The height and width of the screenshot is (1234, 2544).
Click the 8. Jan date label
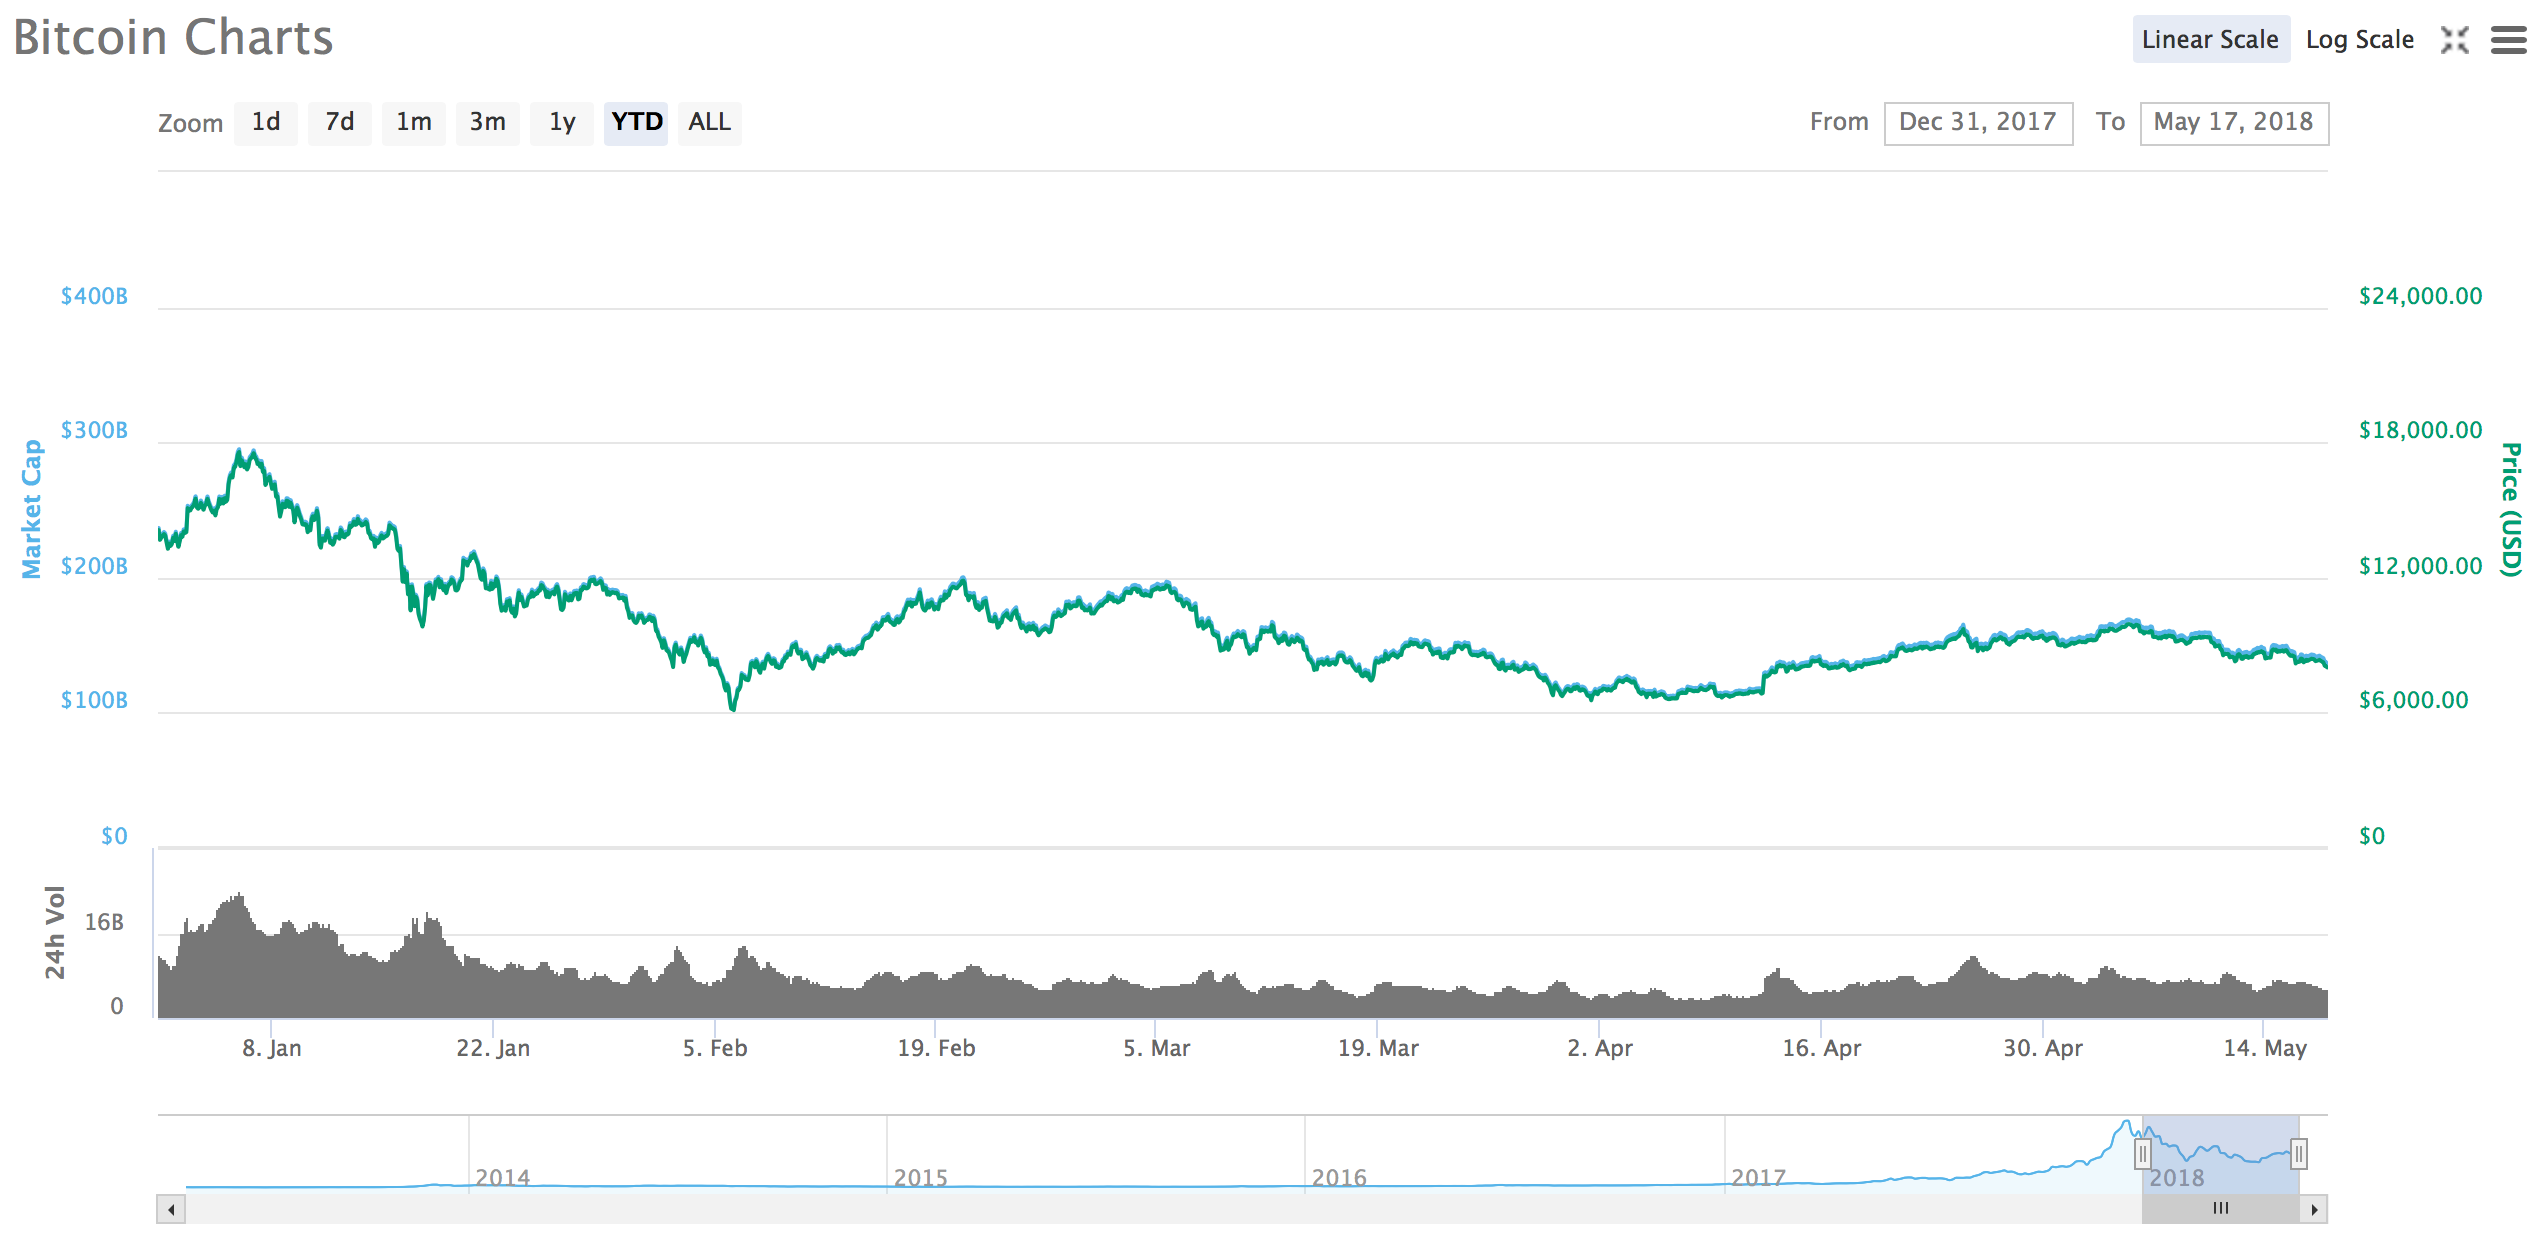(x=271, y=1048)
